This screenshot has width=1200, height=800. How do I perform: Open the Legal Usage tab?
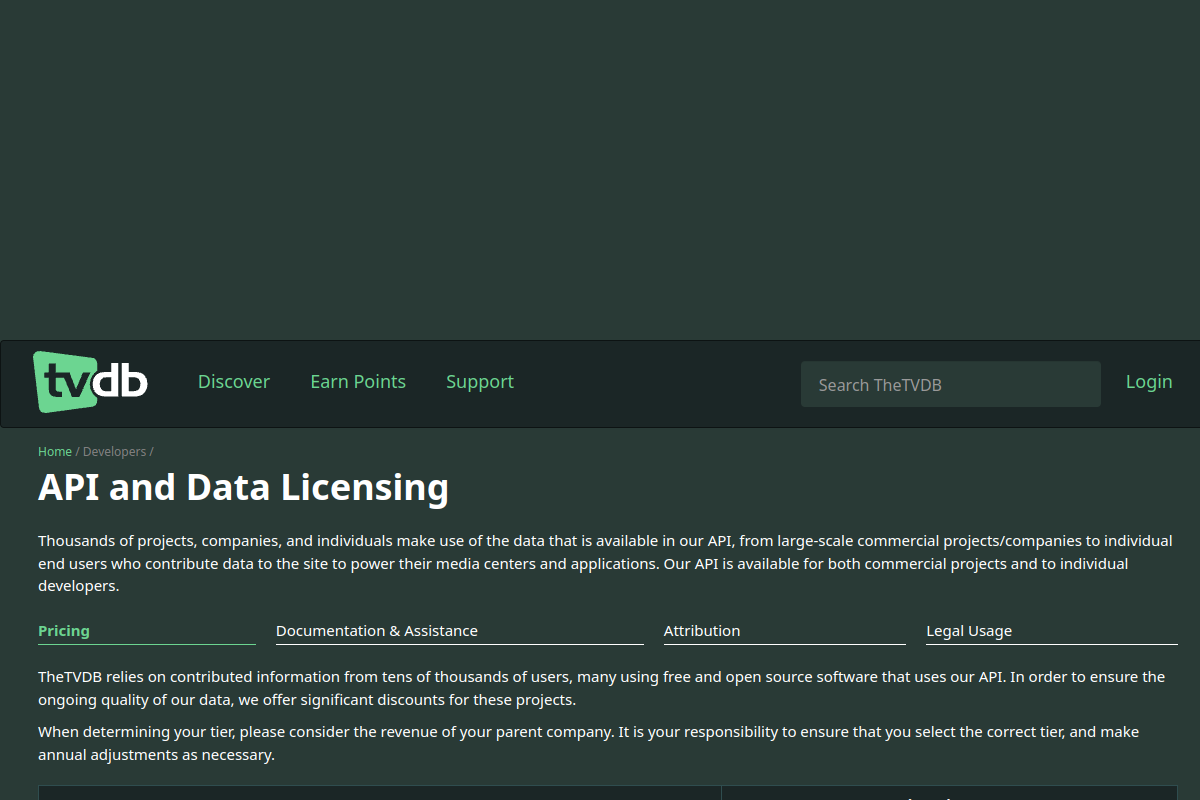point(1052,632)
